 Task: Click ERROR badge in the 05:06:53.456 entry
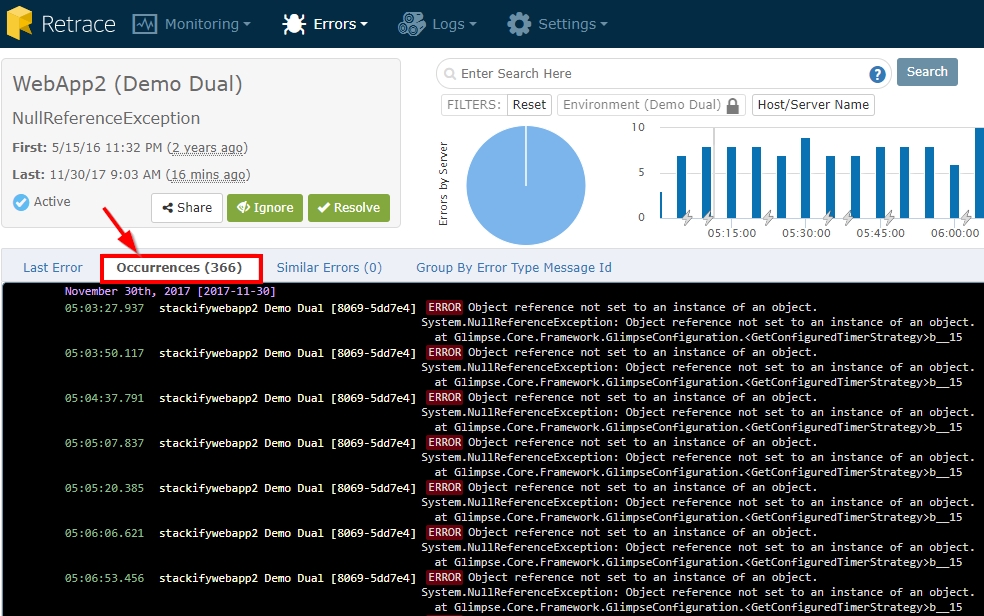coord(445,578)
